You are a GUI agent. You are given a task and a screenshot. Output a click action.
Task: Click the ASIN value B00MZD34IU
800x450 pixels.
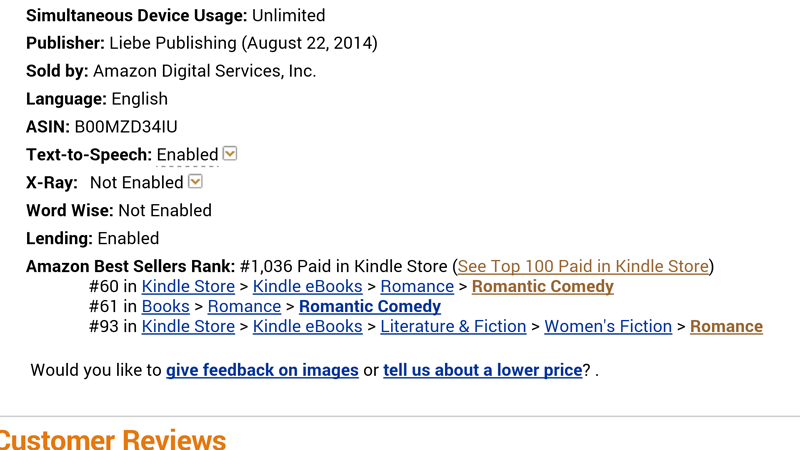126,127
